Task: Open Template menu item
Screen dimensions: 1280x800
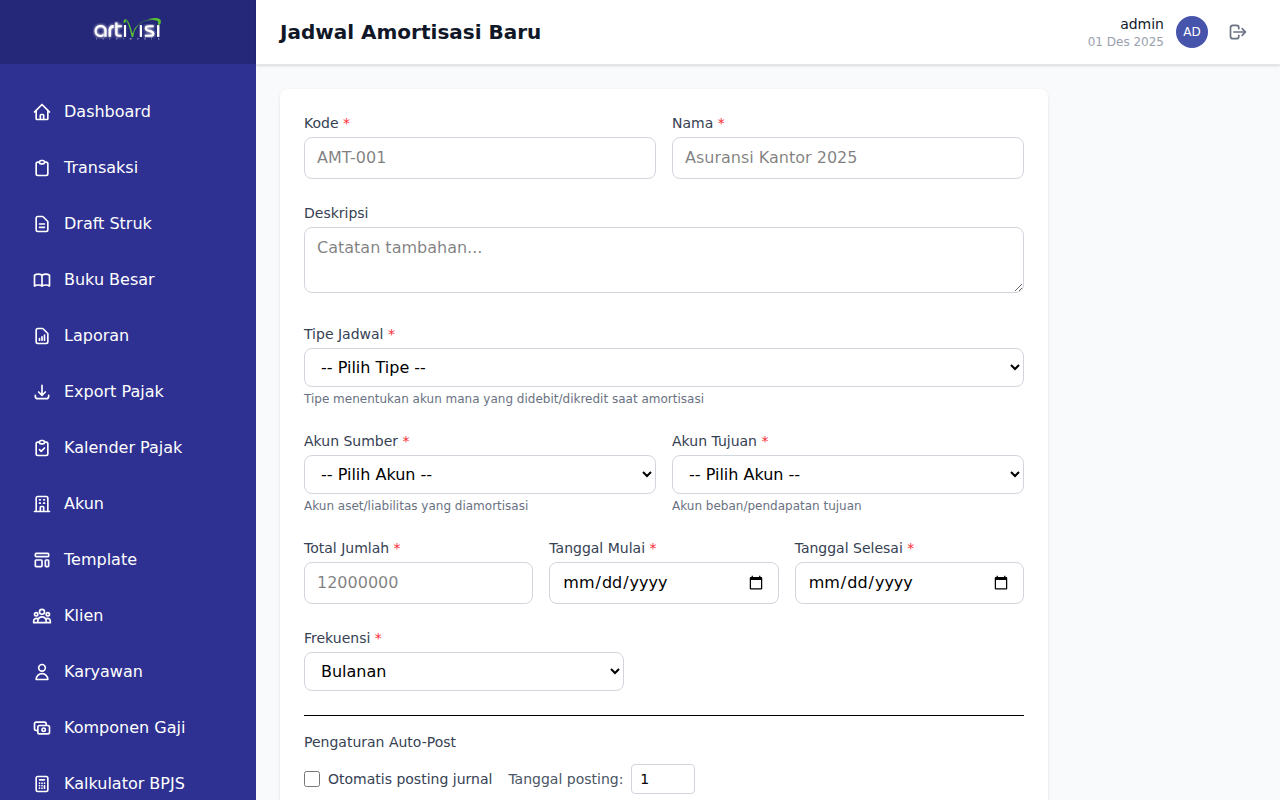Action: [x=100, y=560]
